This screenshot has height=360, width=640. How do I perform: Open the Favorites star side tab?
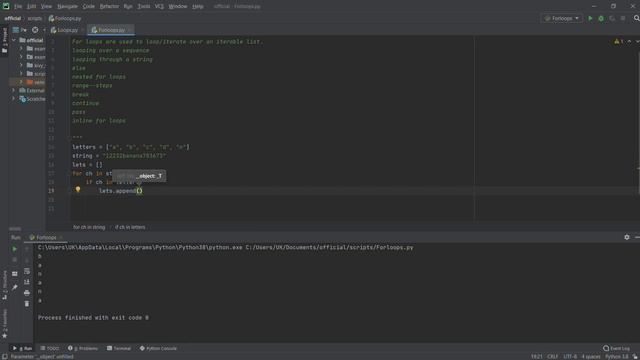tap(4, 324)
